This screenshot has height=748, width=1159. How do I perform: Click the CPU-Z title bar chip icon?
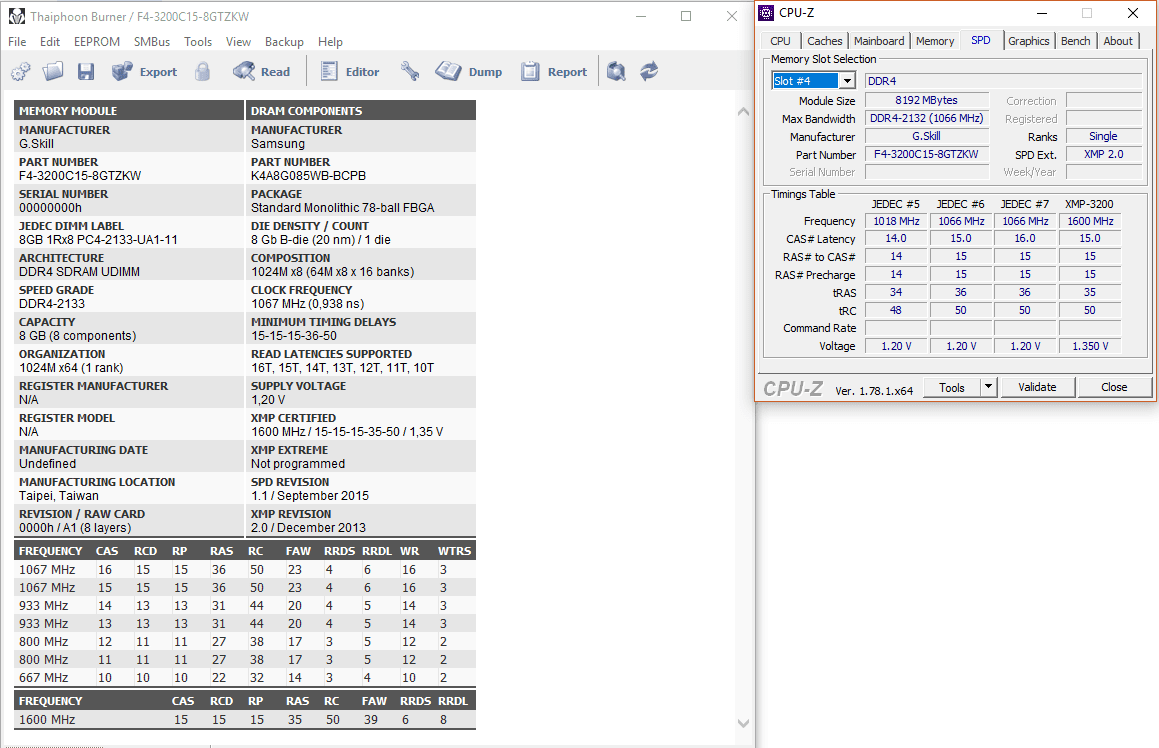coord(767,13)
